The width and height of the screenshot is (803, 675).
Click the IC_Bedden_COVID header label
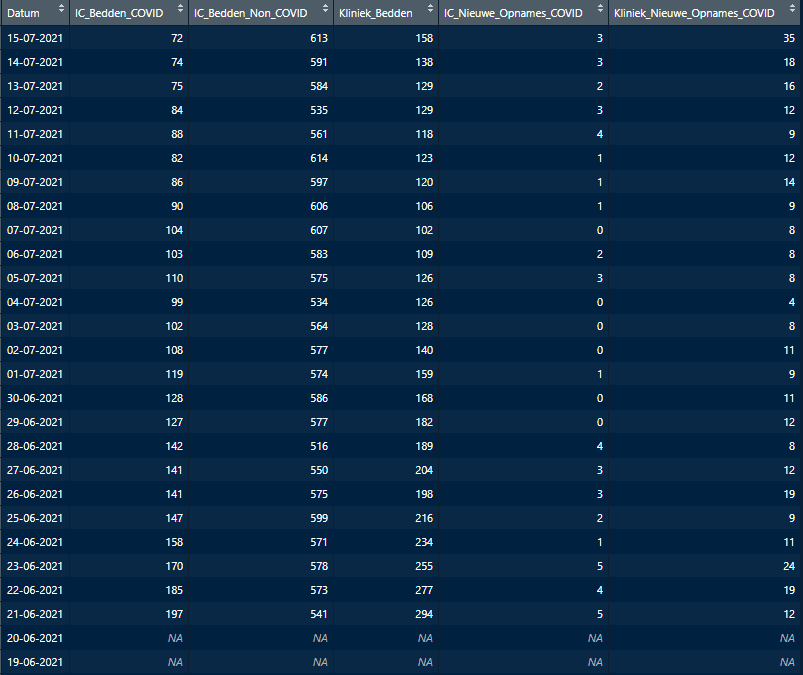coord(119,13)
